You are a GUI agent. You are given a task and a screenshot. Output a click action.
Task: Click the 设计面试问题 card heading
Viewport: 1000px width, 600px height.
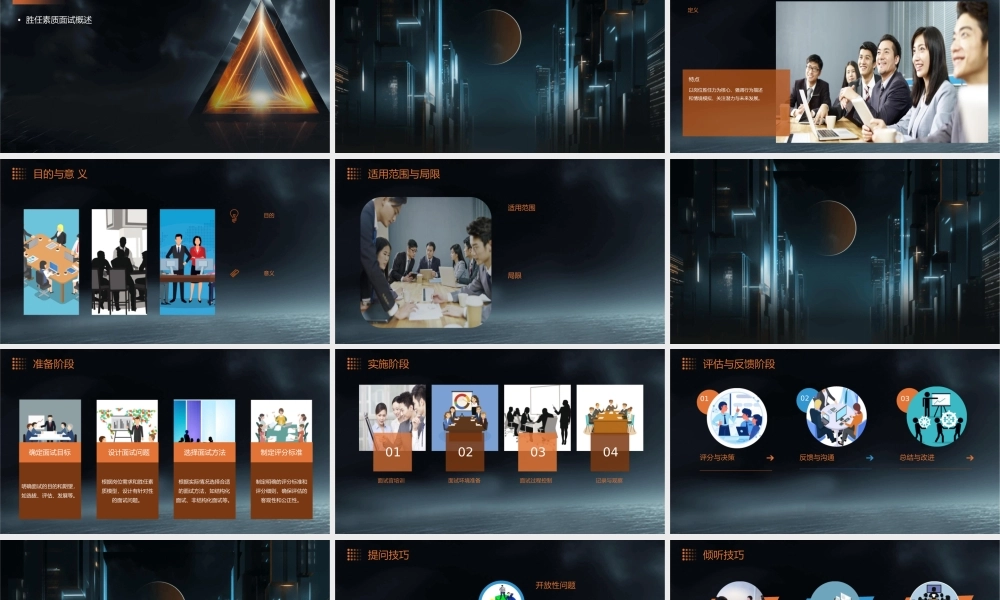click(x=128, y=452)
